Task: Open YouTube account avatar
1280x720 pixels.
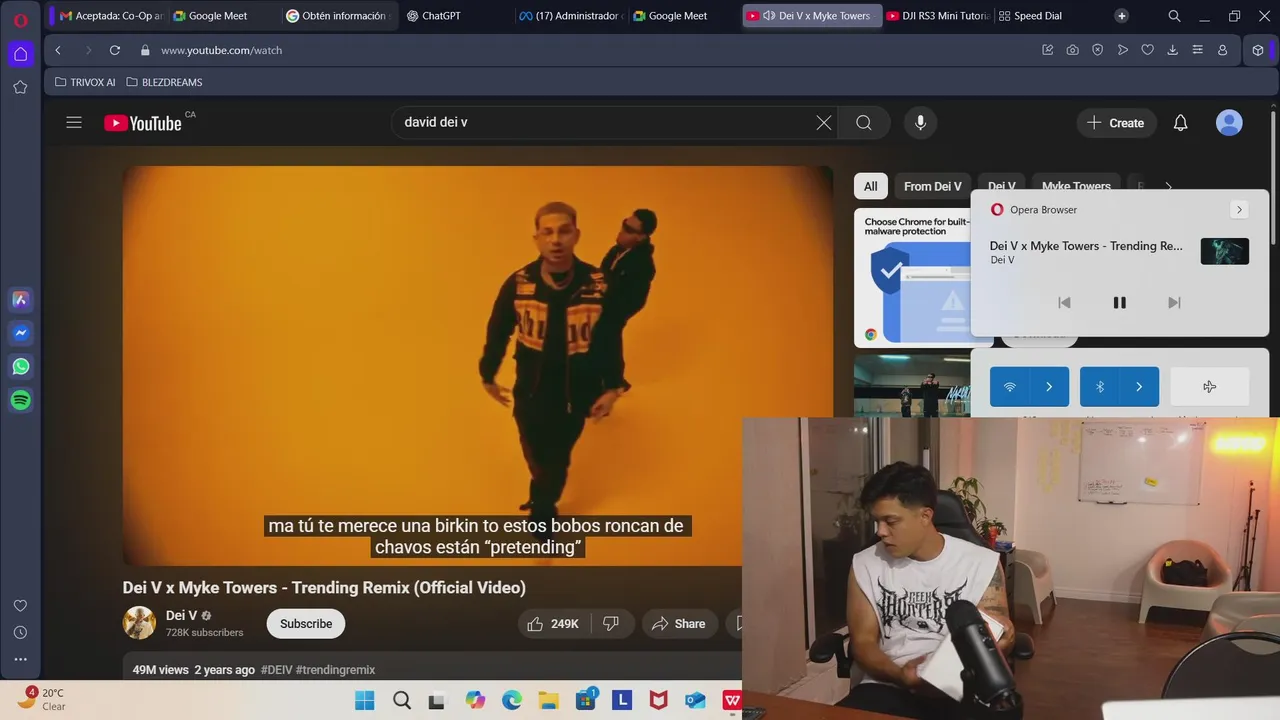Action: tap(1229, 123)
